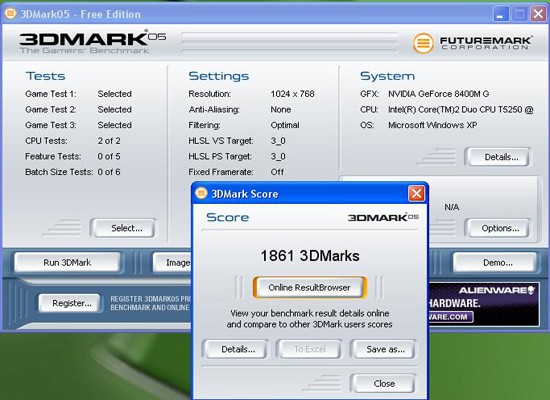Click the Resolution value 1024 x 768
Screen dimensions: 550x400
click(x=292, y=94)
